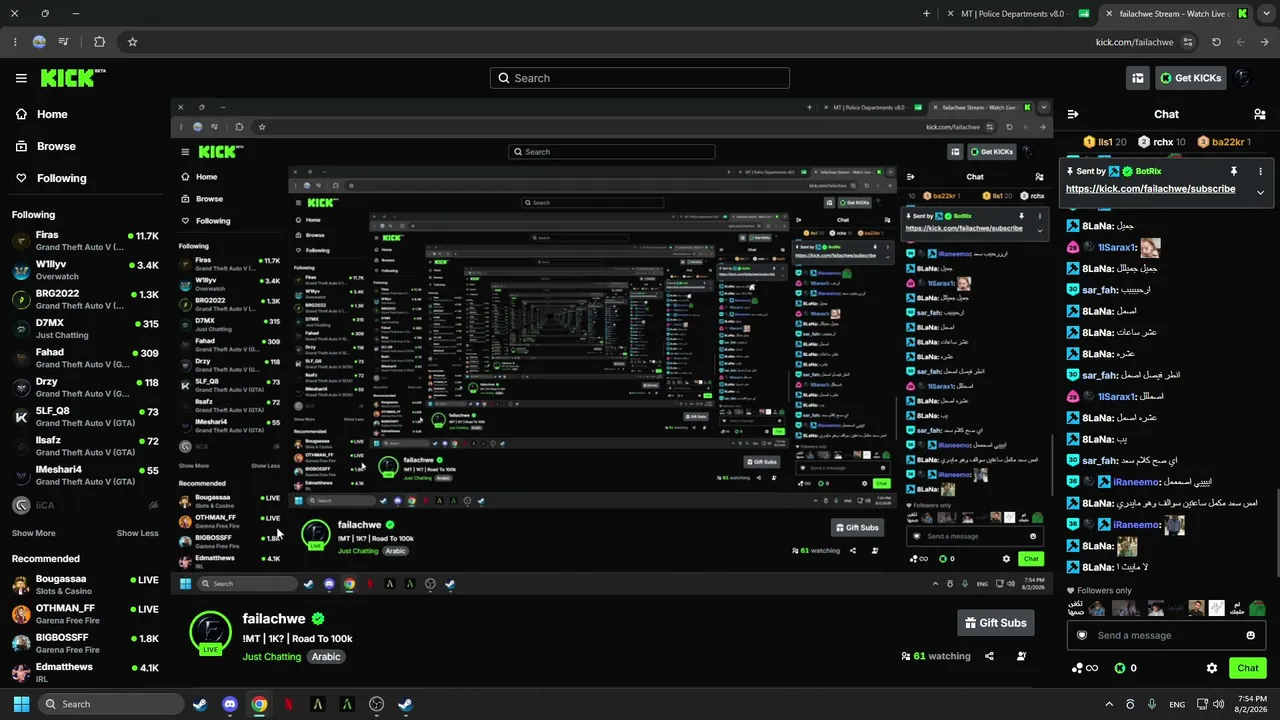Open browser extensions puzzle icon
Image resolution: width=1280 pixels, height=720 pixels.
(x=99, y=42)
